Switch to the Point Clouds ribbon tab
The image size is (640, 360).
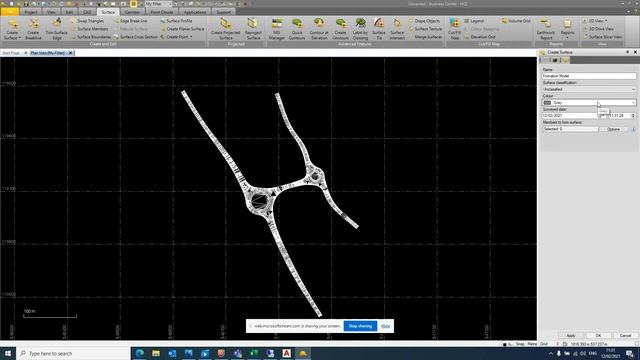click(x=162, y=12)
